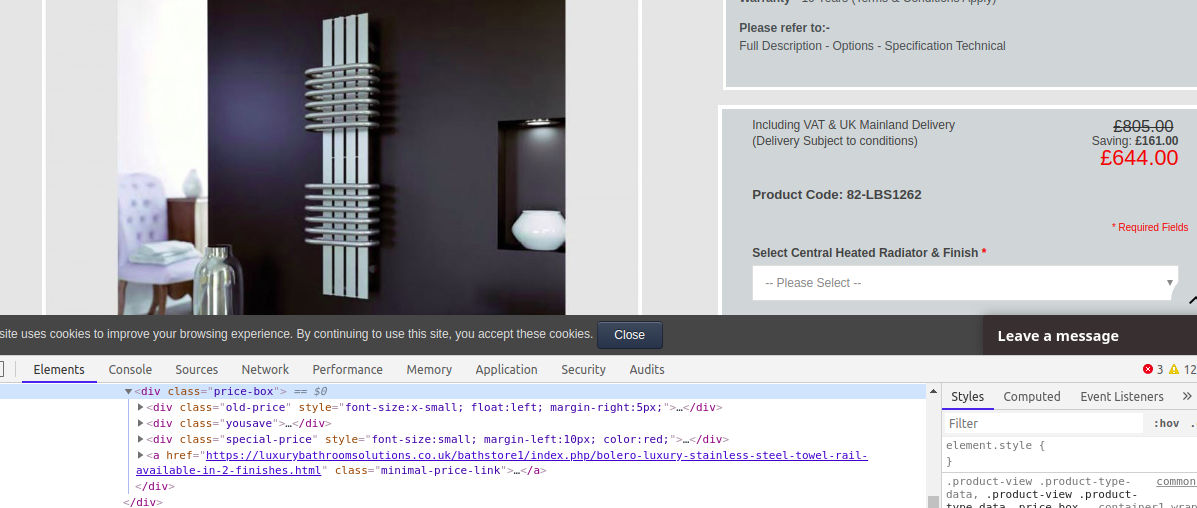The height and width of the screenshot is (508, 1197).
Task: Open the Network tab
Action: [265, 370]
